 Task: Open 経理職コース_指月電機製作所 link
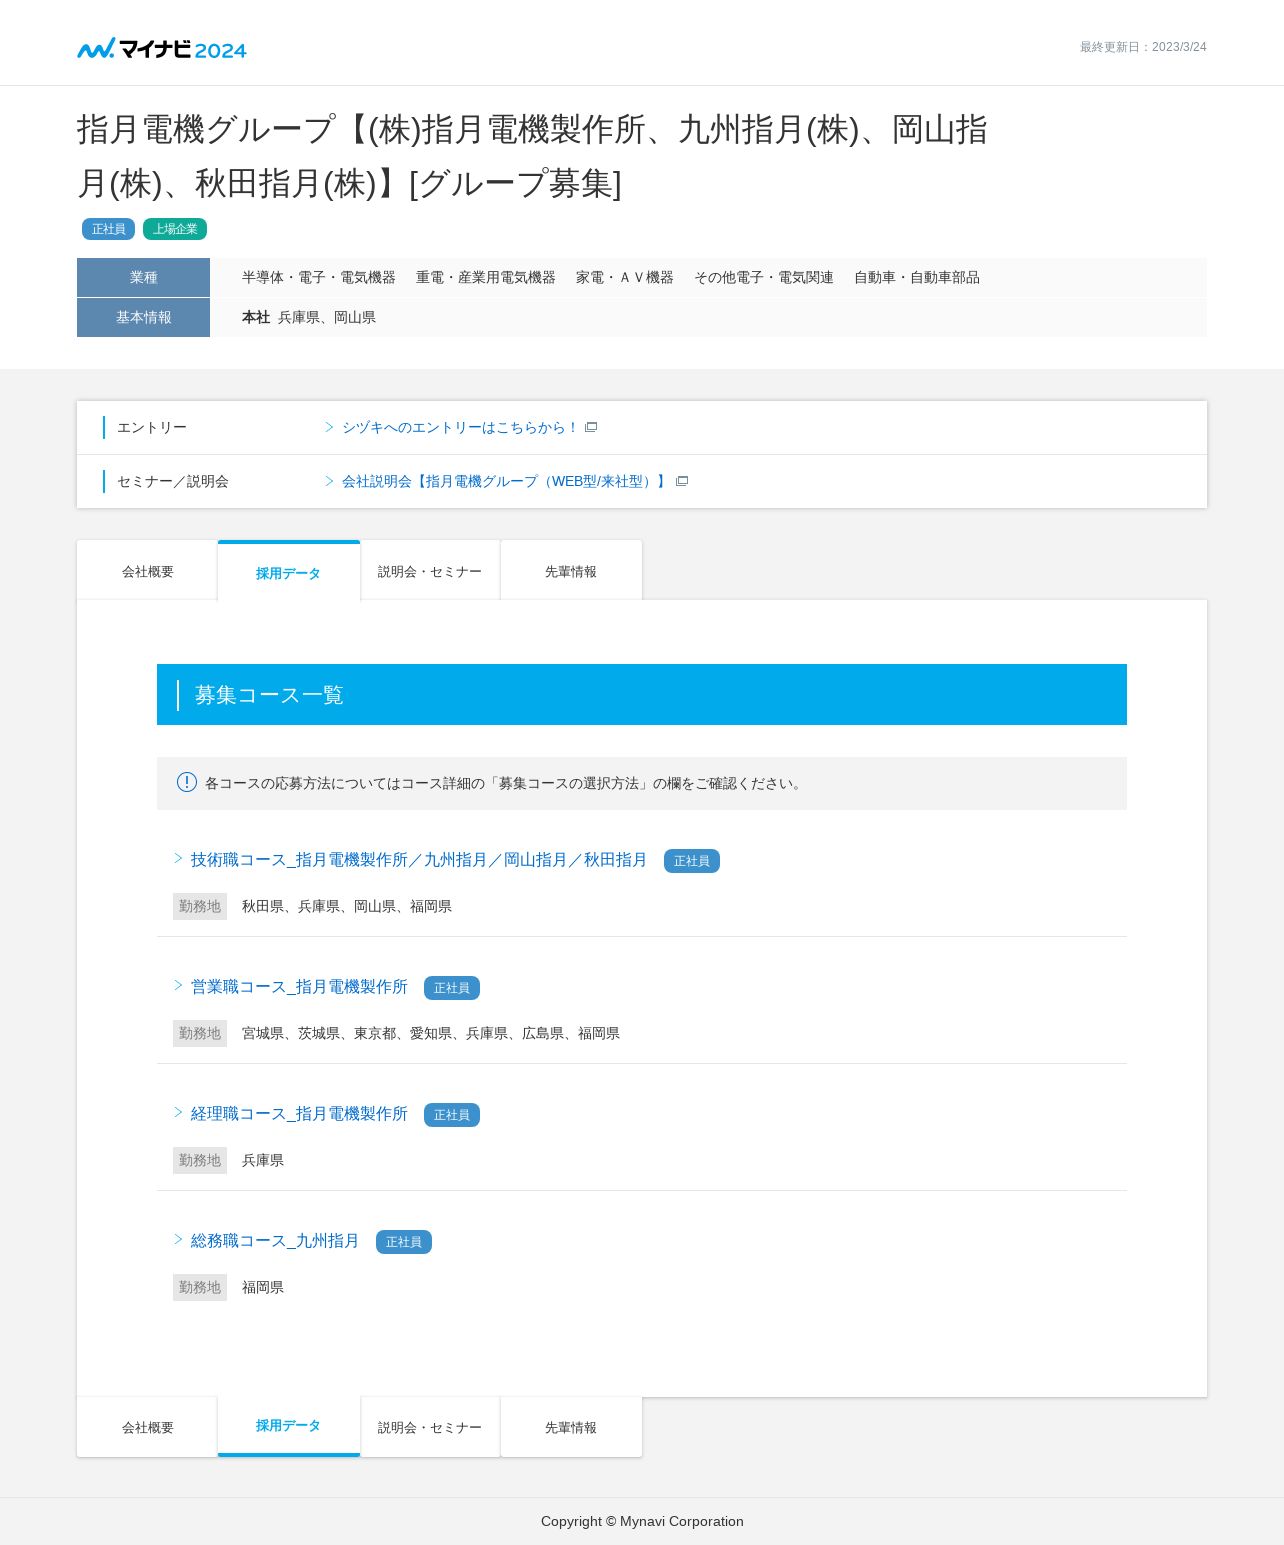click(299, 1114)
